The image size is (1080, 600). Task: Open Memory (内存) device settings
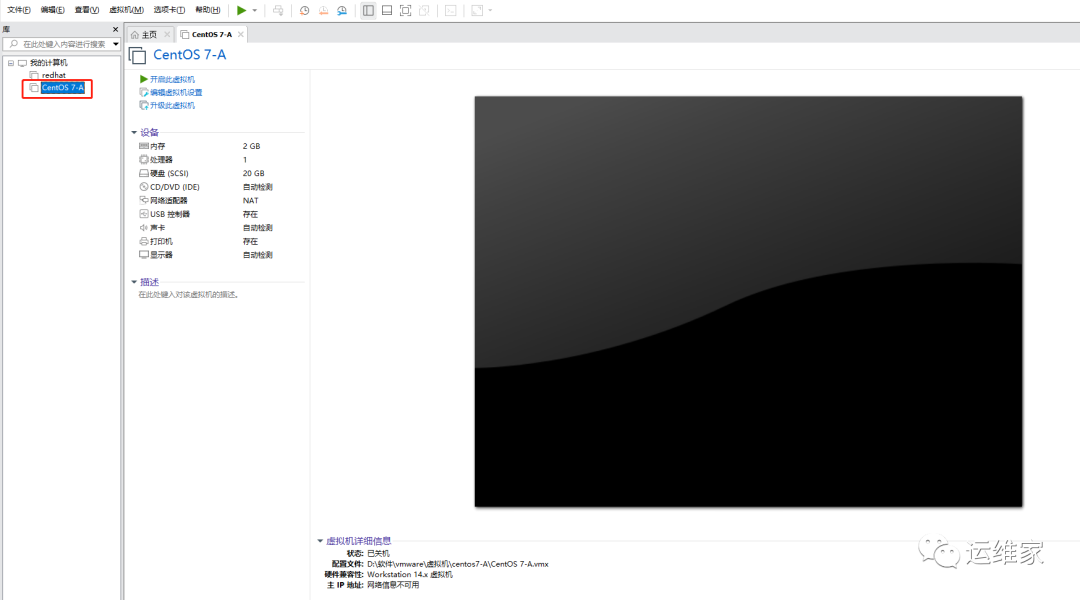coord(155,145)
